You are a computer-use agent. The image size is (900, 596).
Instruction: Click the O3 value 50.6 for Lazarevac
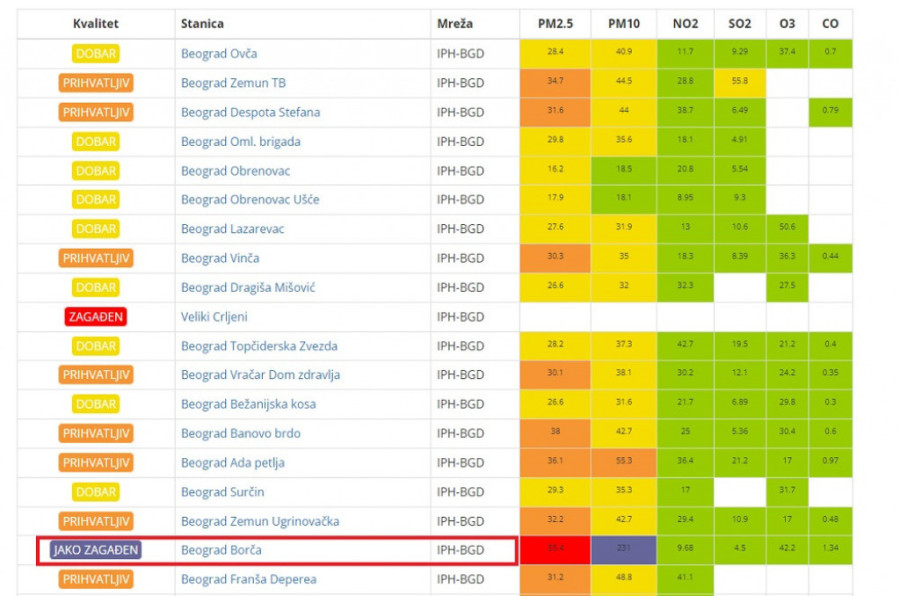(x=787, y=229)
